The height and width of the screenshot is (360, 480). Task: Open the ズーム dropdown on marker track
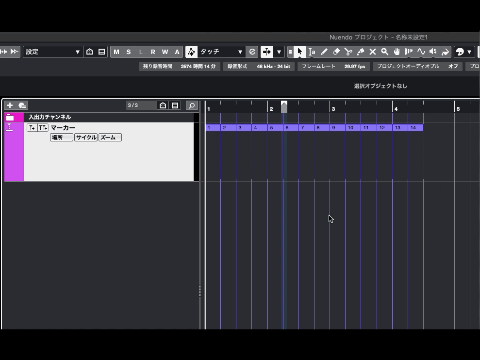tap(110, 137)
